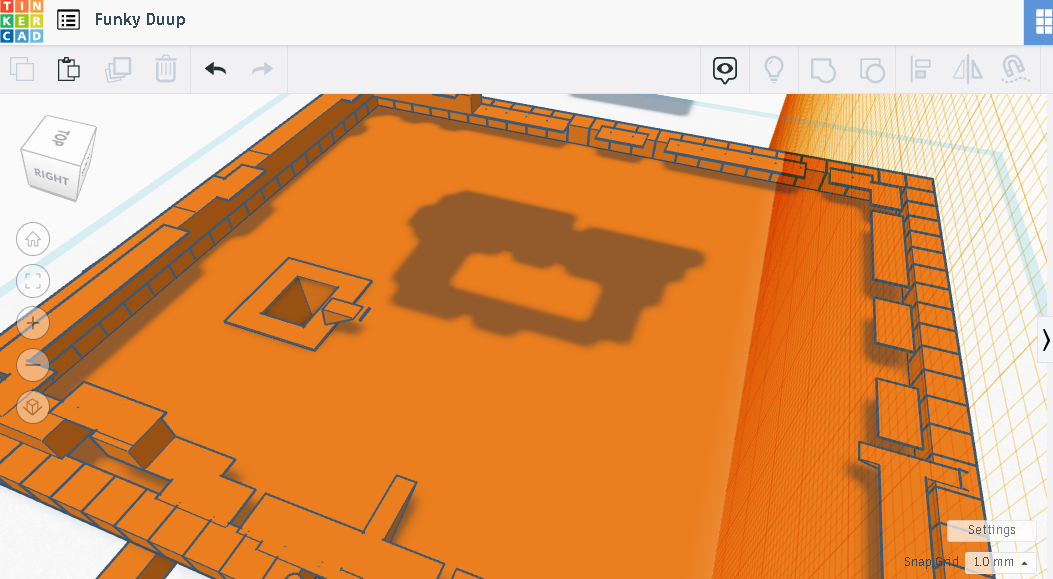The image size is (1053, 579).
Task: Toggle the eye comment visibility tool
Action: [x=724, y=70]
